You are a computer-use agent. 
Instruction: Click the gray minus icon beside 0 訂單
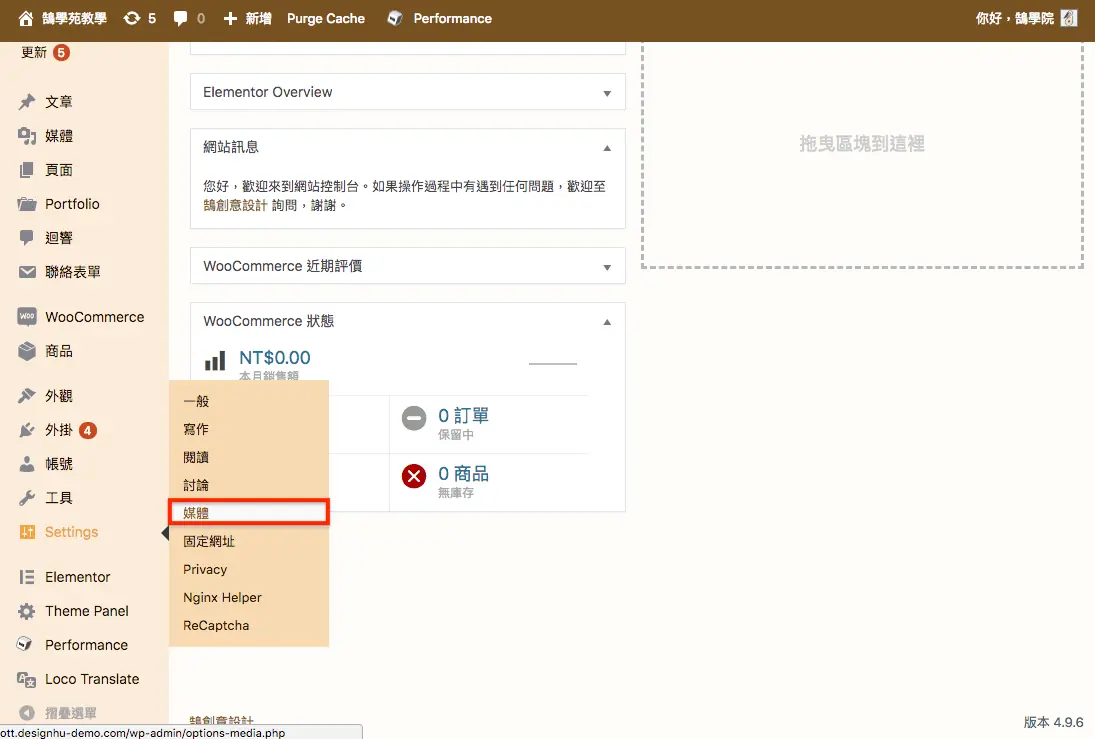413,418
